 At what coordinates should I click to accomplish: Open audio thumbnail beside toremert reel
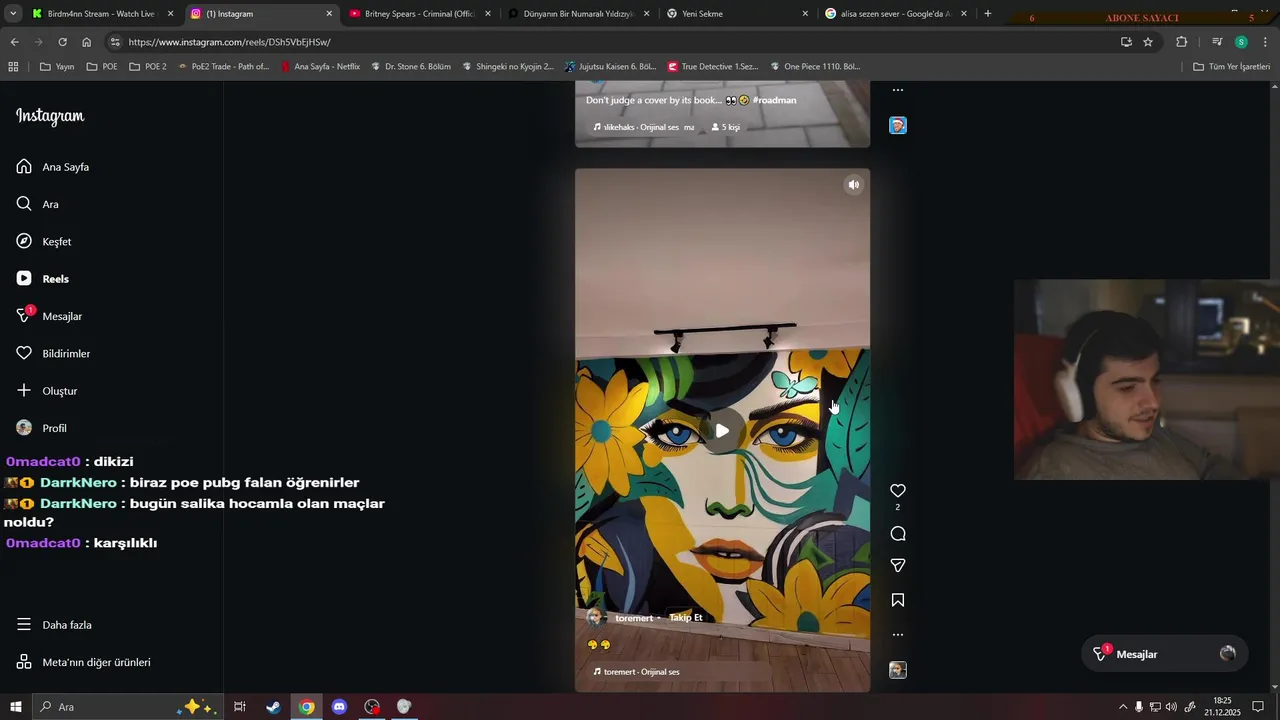[x=898, y=670]
